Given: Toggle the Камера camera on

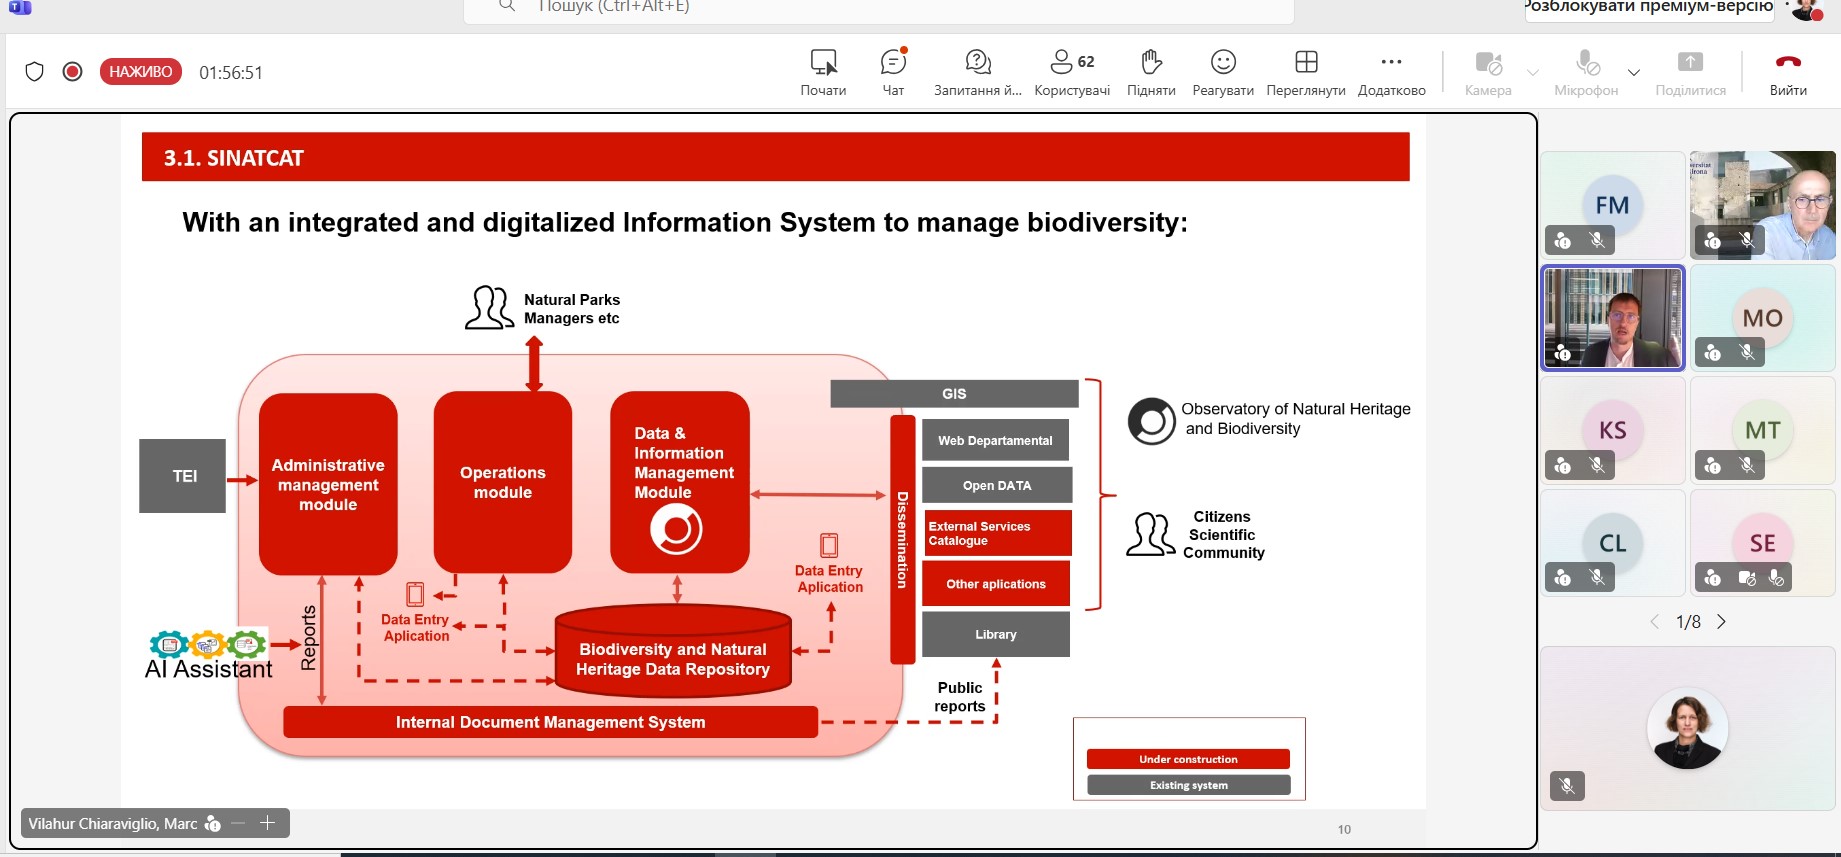Looking at the screenshot, I should click(x=1488, y=72).
